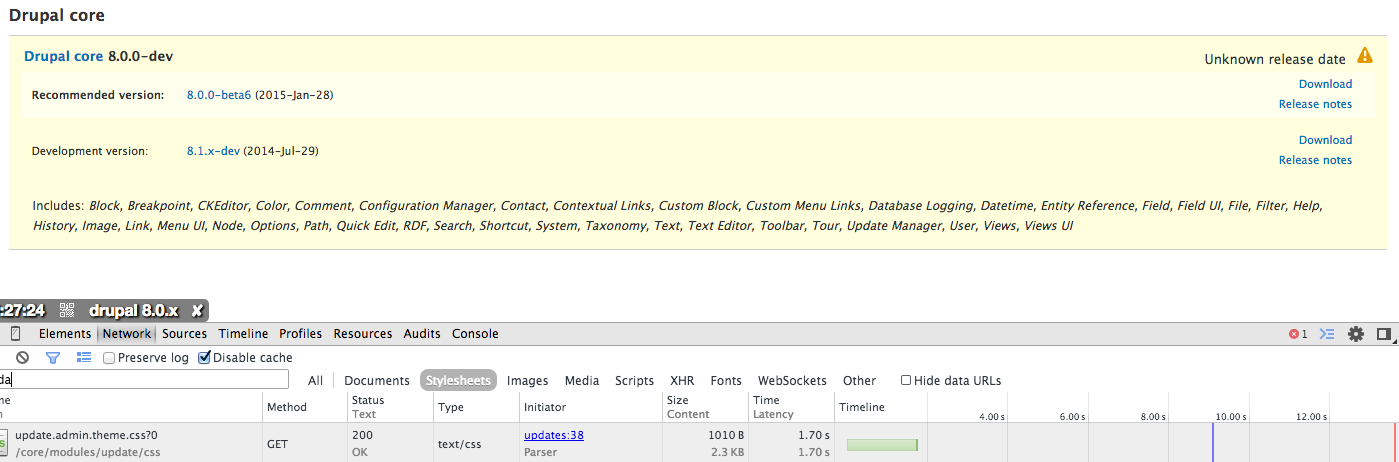
Task: Sort by the Initiator column header
Action: pos(590,407)
